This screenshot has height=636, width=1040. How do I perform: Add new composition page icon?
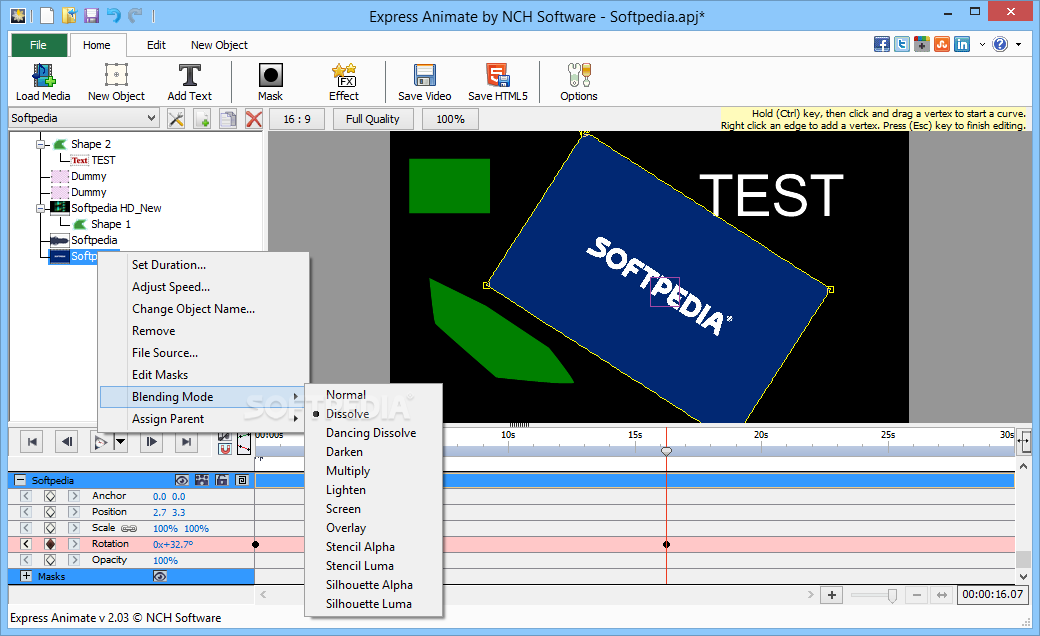coord(202,119)
